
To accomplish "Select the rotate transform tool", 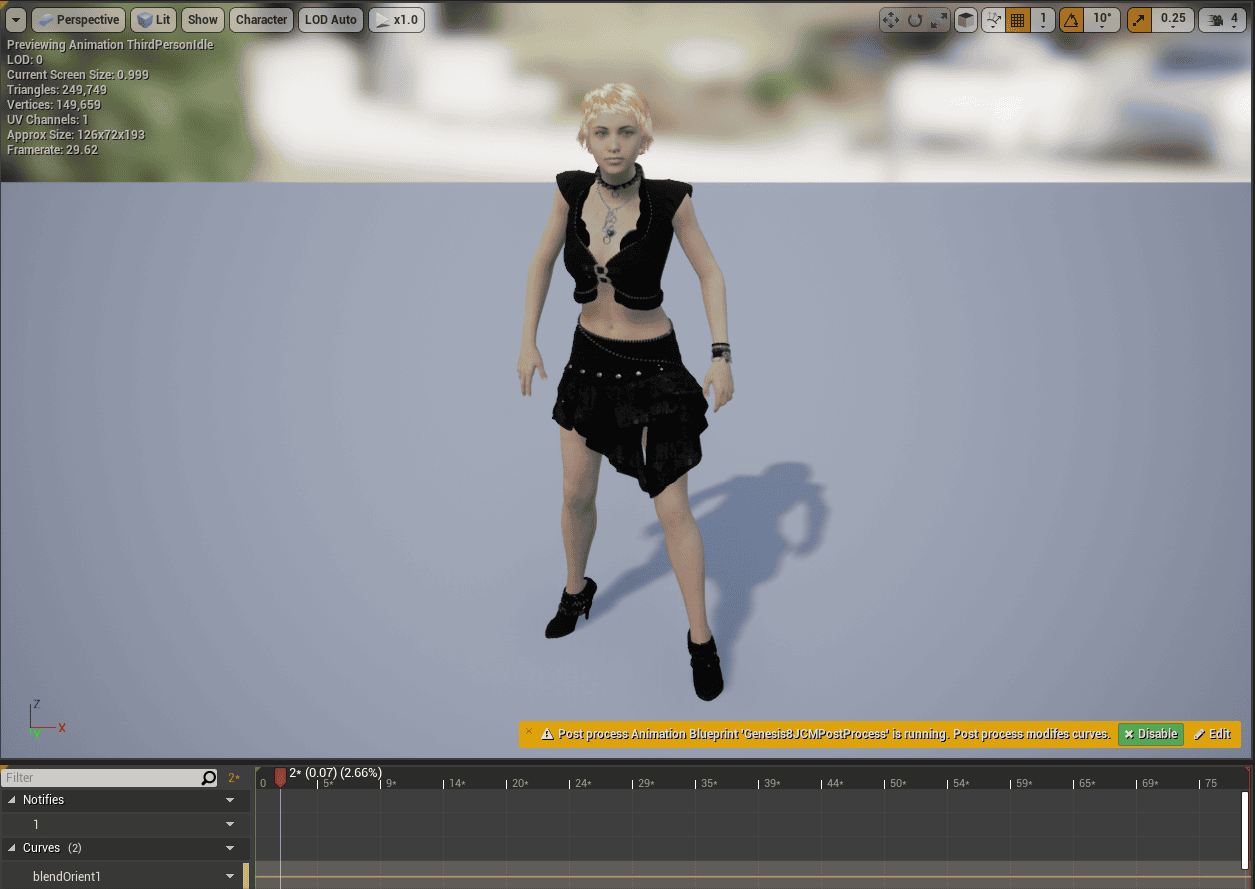I will tap(915, 19).
